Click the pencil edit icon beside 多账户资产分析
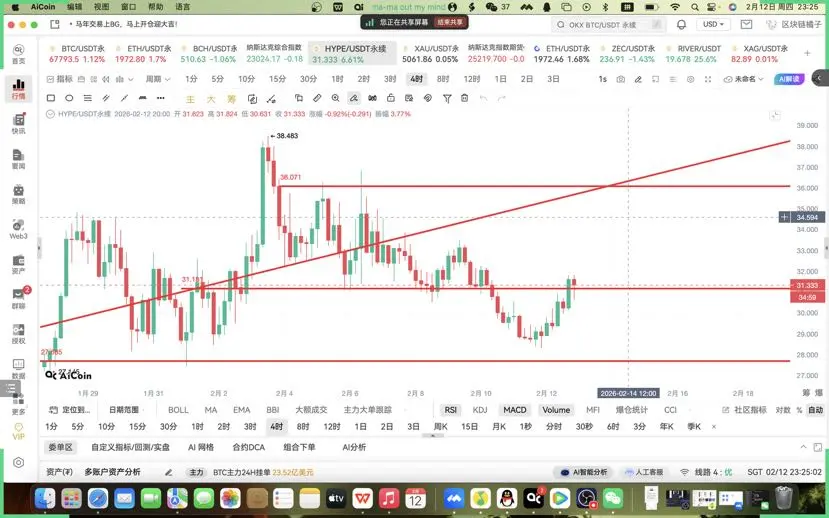 click(x=169, y=473)
